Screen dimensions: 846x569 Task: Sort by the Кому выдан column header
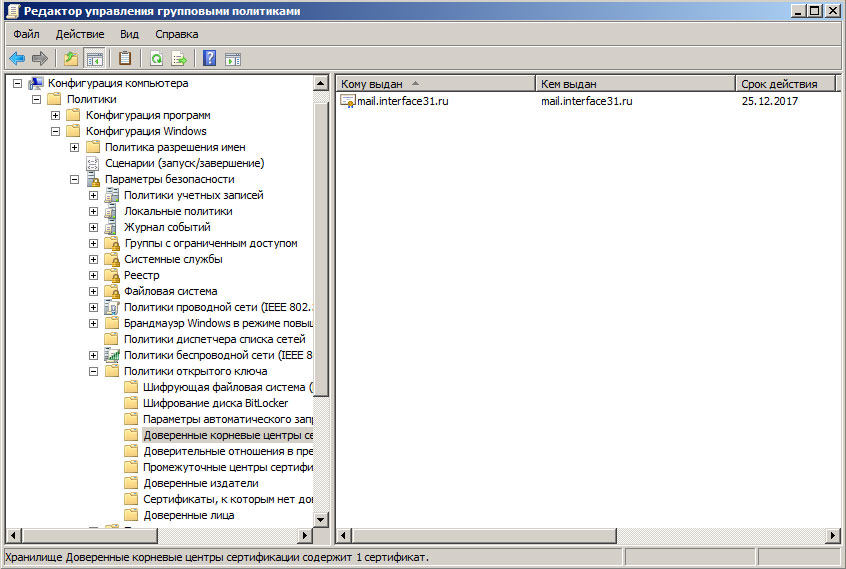(x=435, y=83)
